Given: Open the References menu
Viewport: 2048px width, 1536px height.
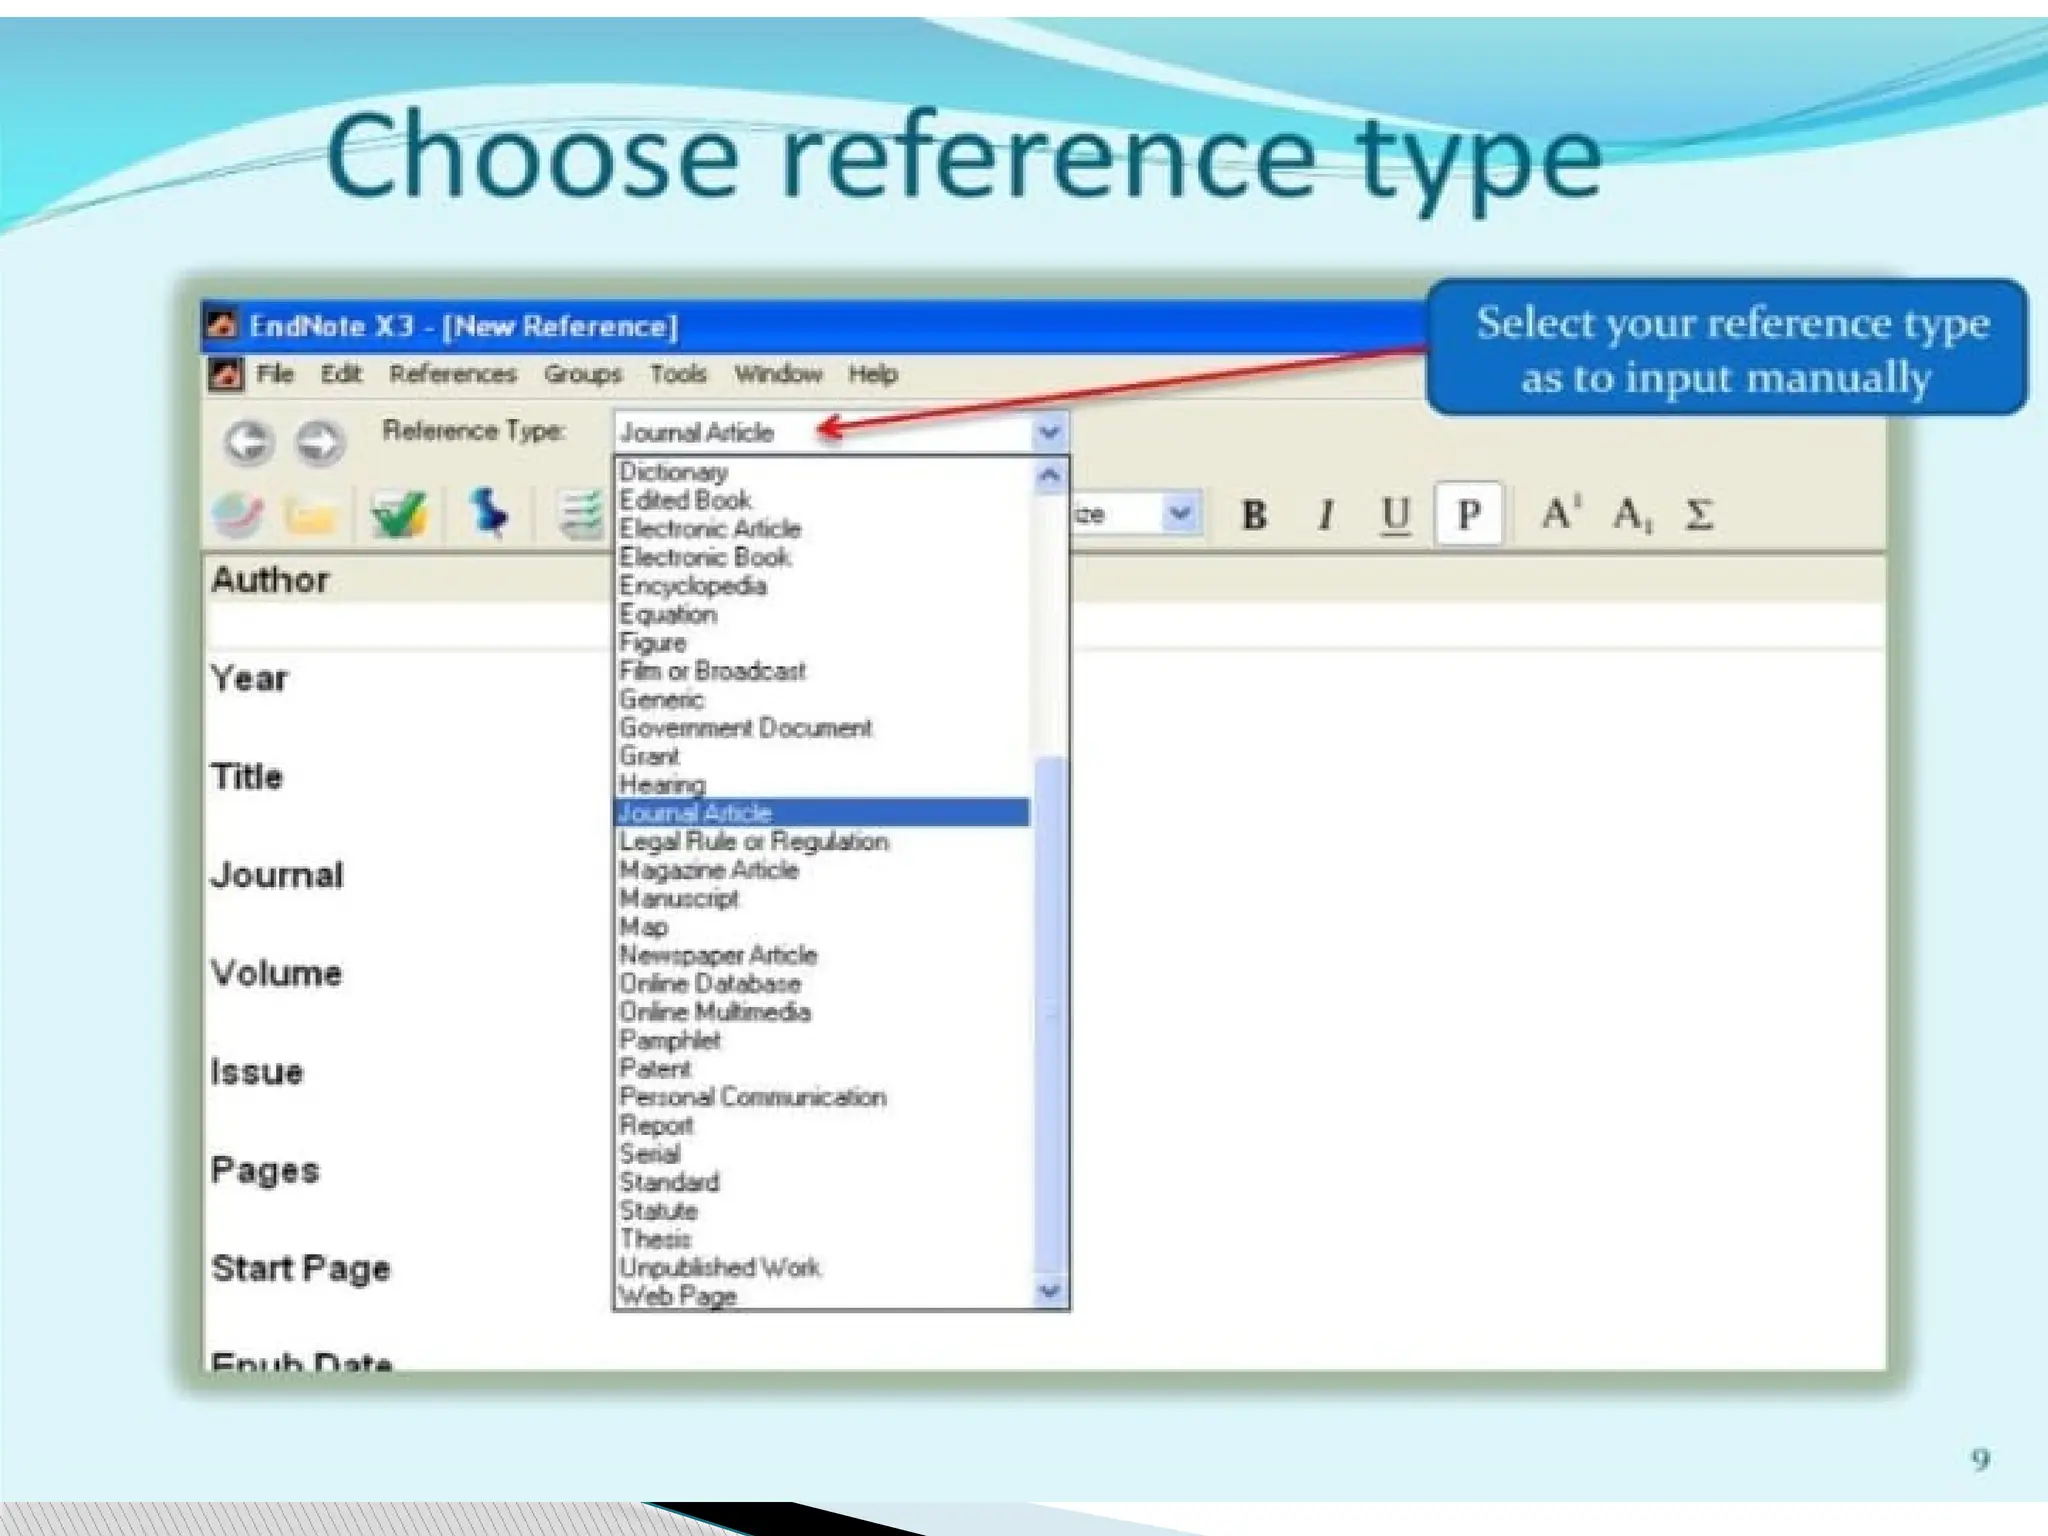Looking at the screenshot, I should [x=453, y=374].
